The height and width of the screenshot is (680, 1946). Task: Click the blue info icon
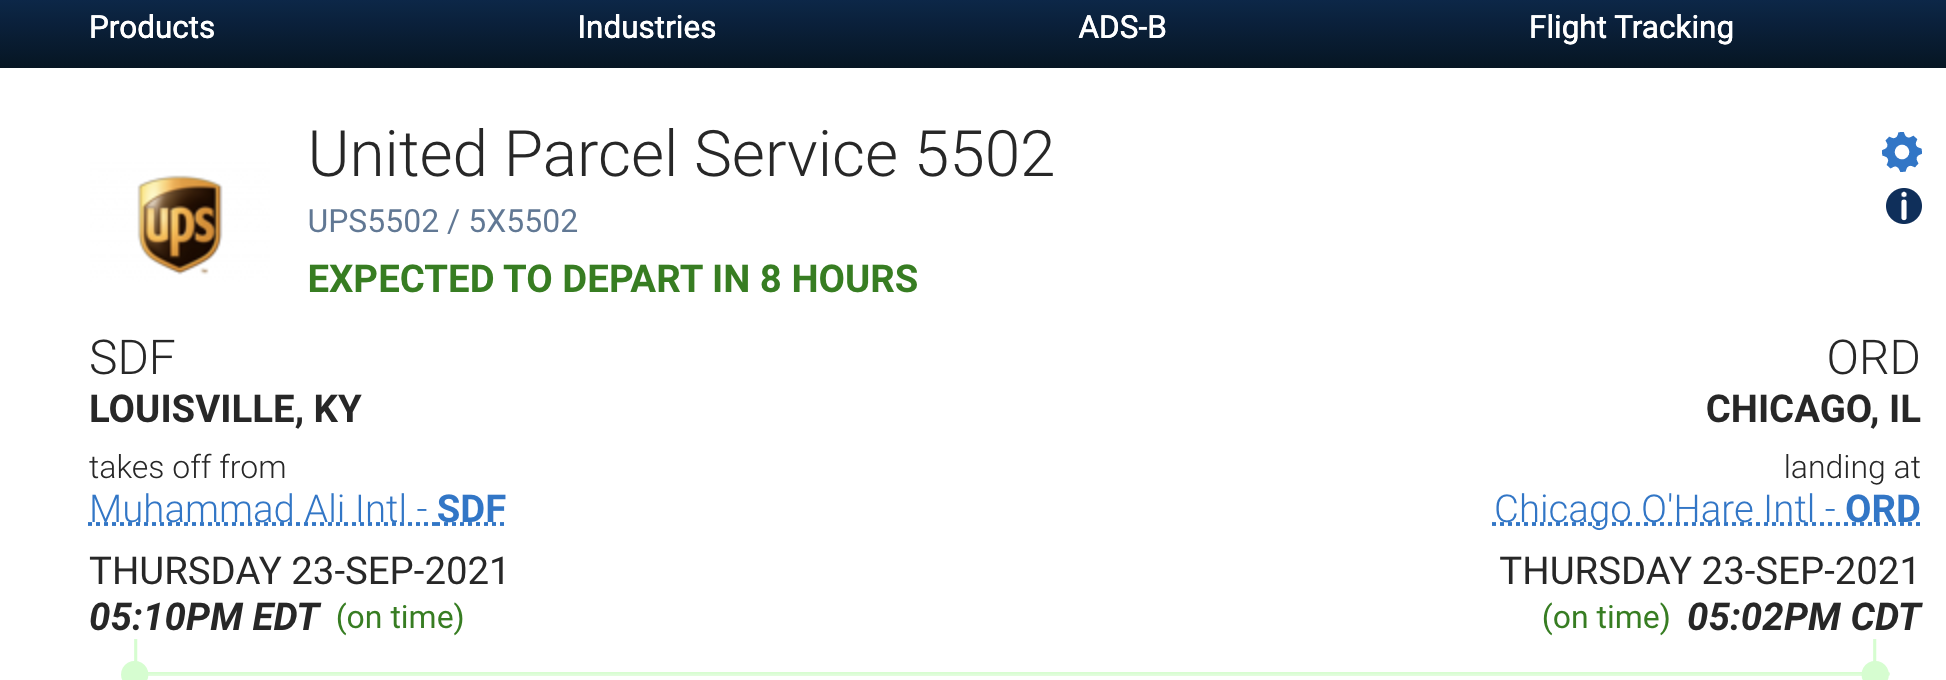point(1903,207)
